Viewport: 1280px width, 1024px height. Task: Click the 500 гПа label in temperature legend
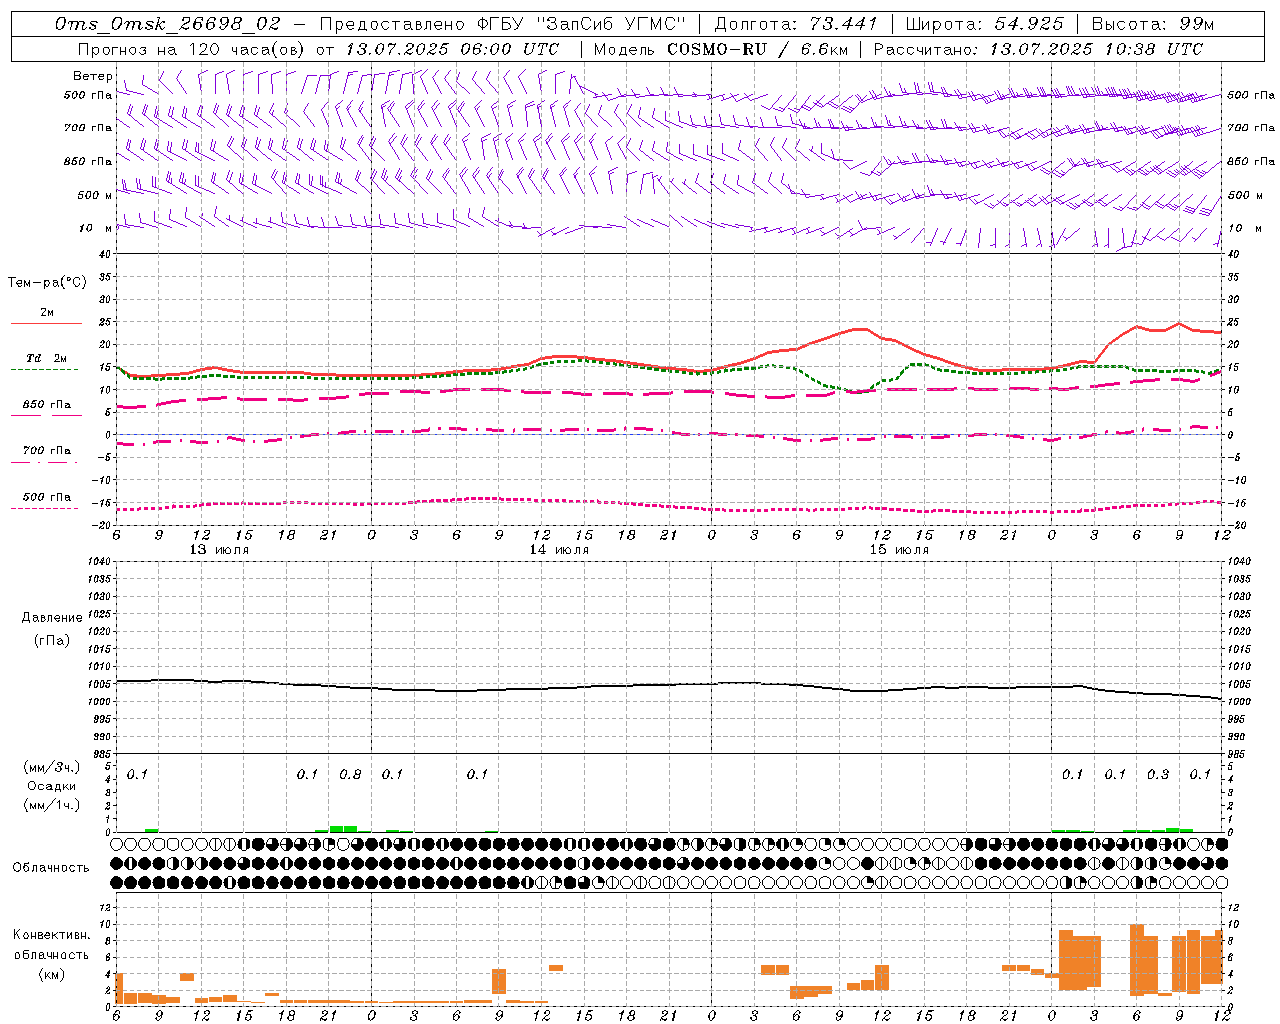47,497
